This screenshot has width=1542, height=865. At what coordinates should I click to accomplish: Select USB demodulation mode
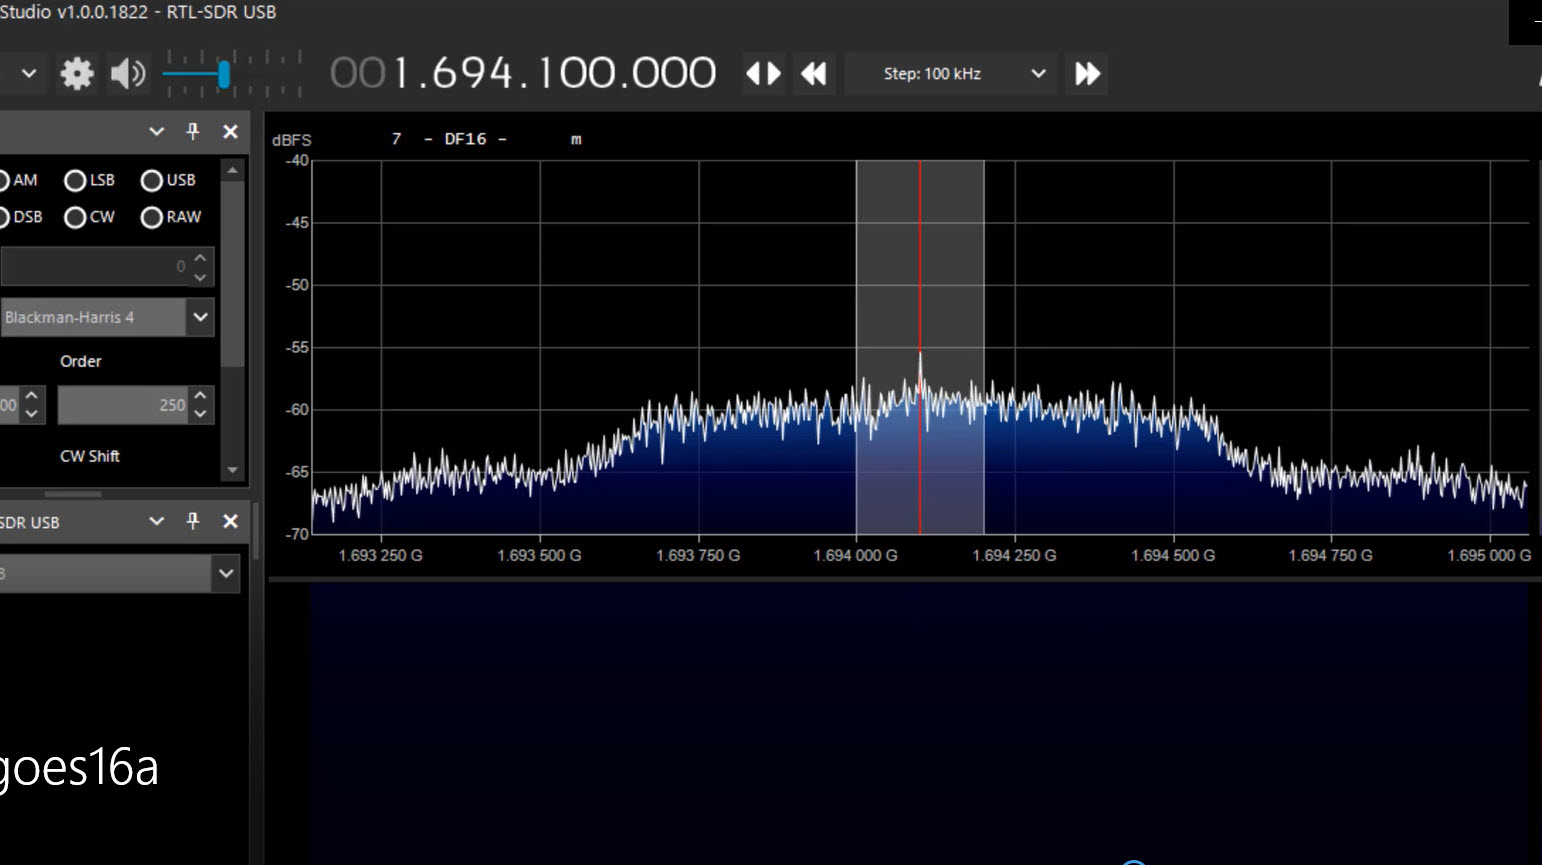(x=151, y=180)
